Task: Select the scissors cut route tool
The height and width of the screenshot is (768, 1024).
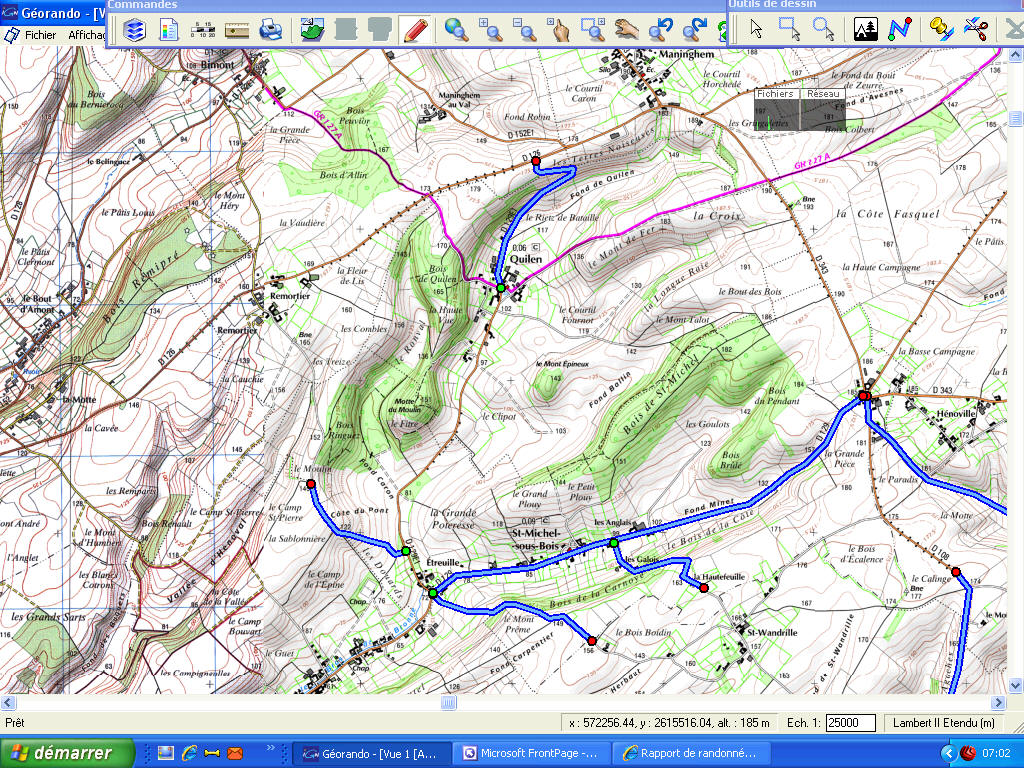Action: (975, 29)
